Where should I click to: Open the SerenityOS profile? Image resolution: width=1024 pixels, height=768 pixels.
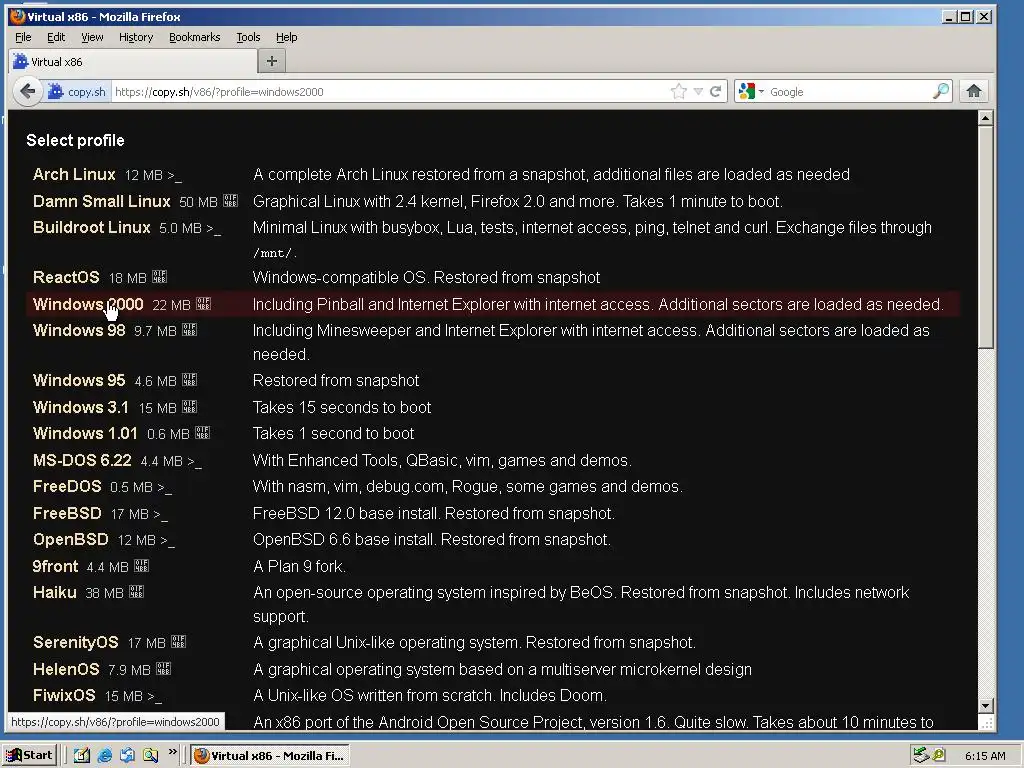point(76,642)
